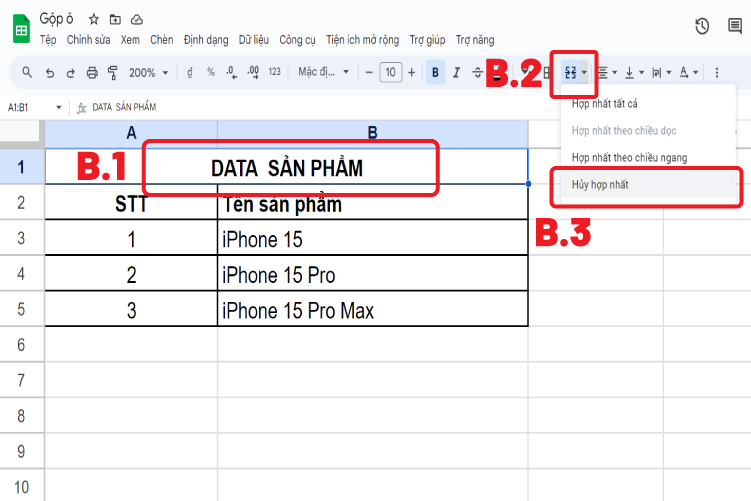The image size is (751, 501).
Task: Select the iPhone 15 Pro Max cell
Action: coord(373,309)
